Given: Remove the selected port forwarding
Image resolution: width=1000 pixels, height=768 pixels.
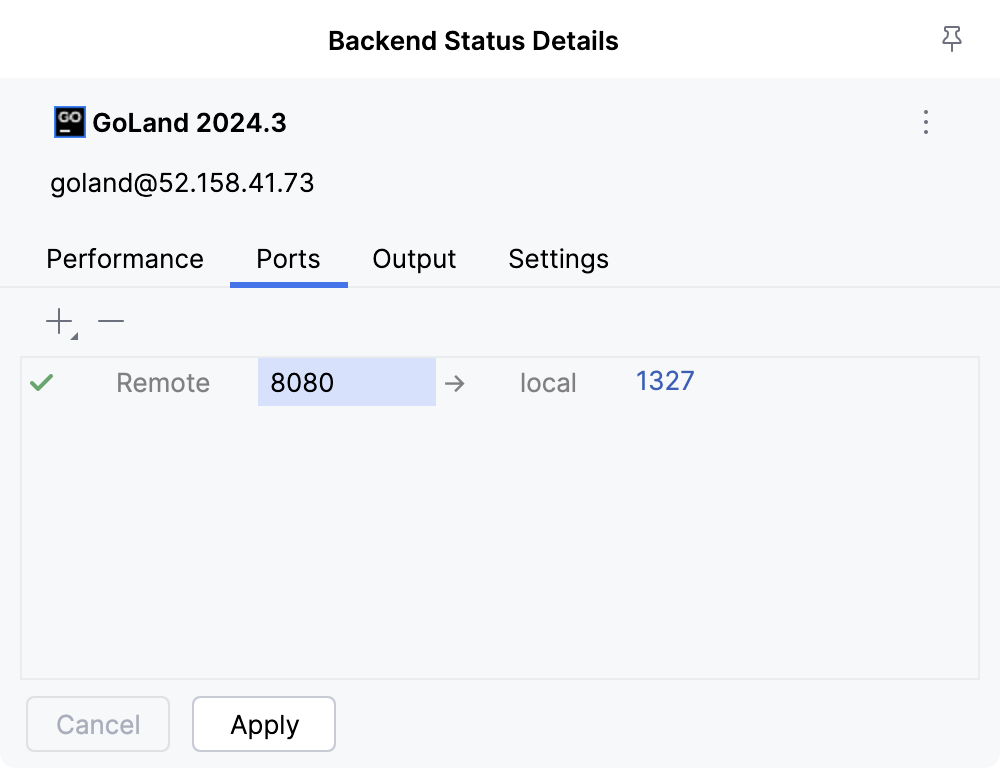Looking at the screenshot, I should [111, 322].
